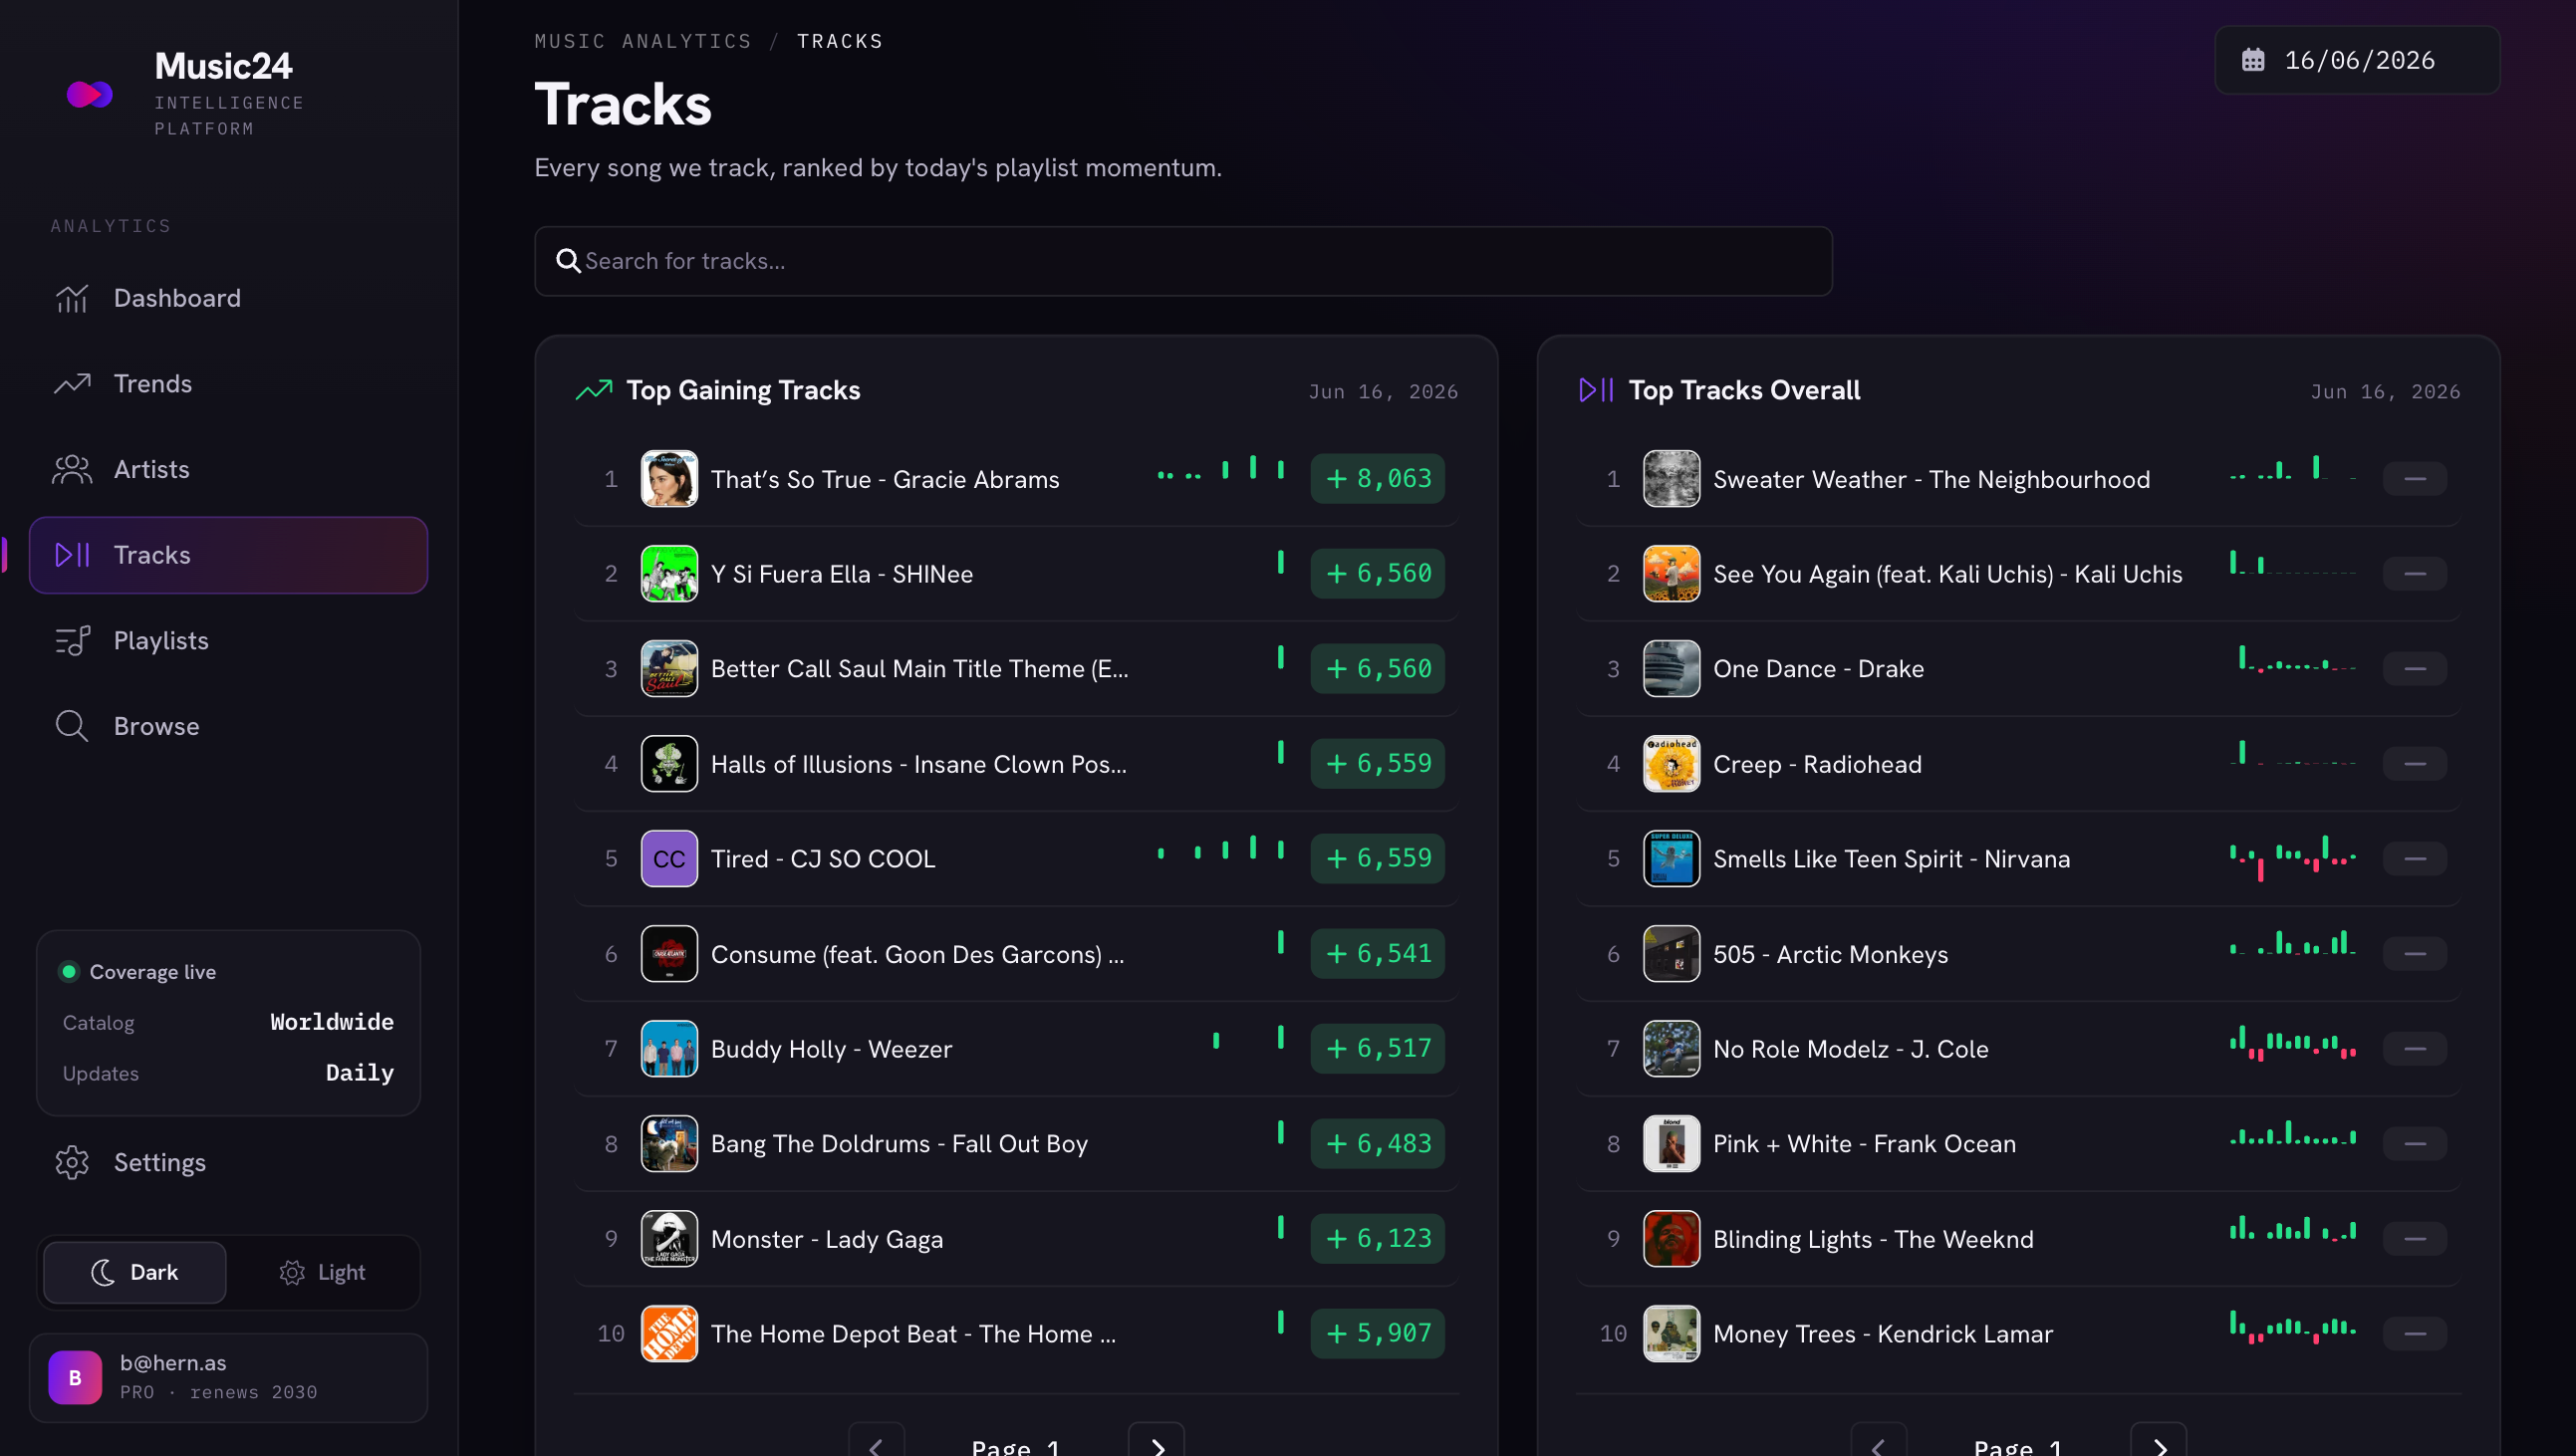Focus the Search for tracks field
This screenshot has height=1456, width=2576.
tap(1183, 261)
